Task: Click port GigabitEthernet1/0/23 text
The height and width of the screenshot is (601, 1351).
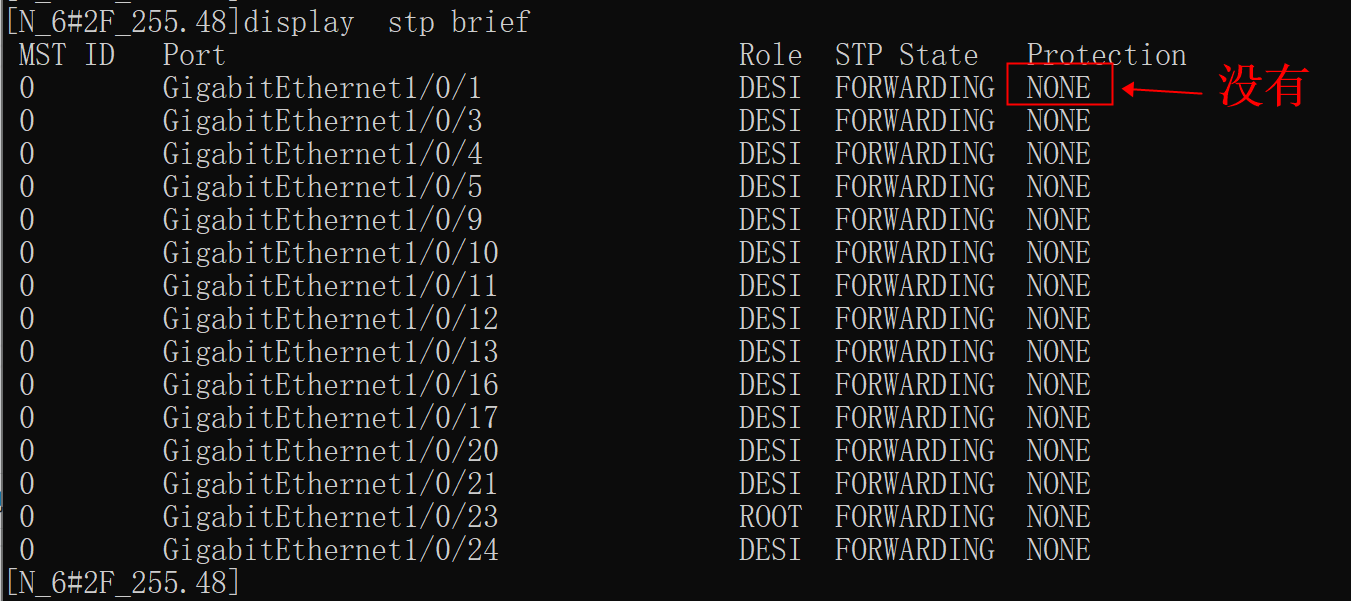Action: pyautogui.click(x=330, y=517)
